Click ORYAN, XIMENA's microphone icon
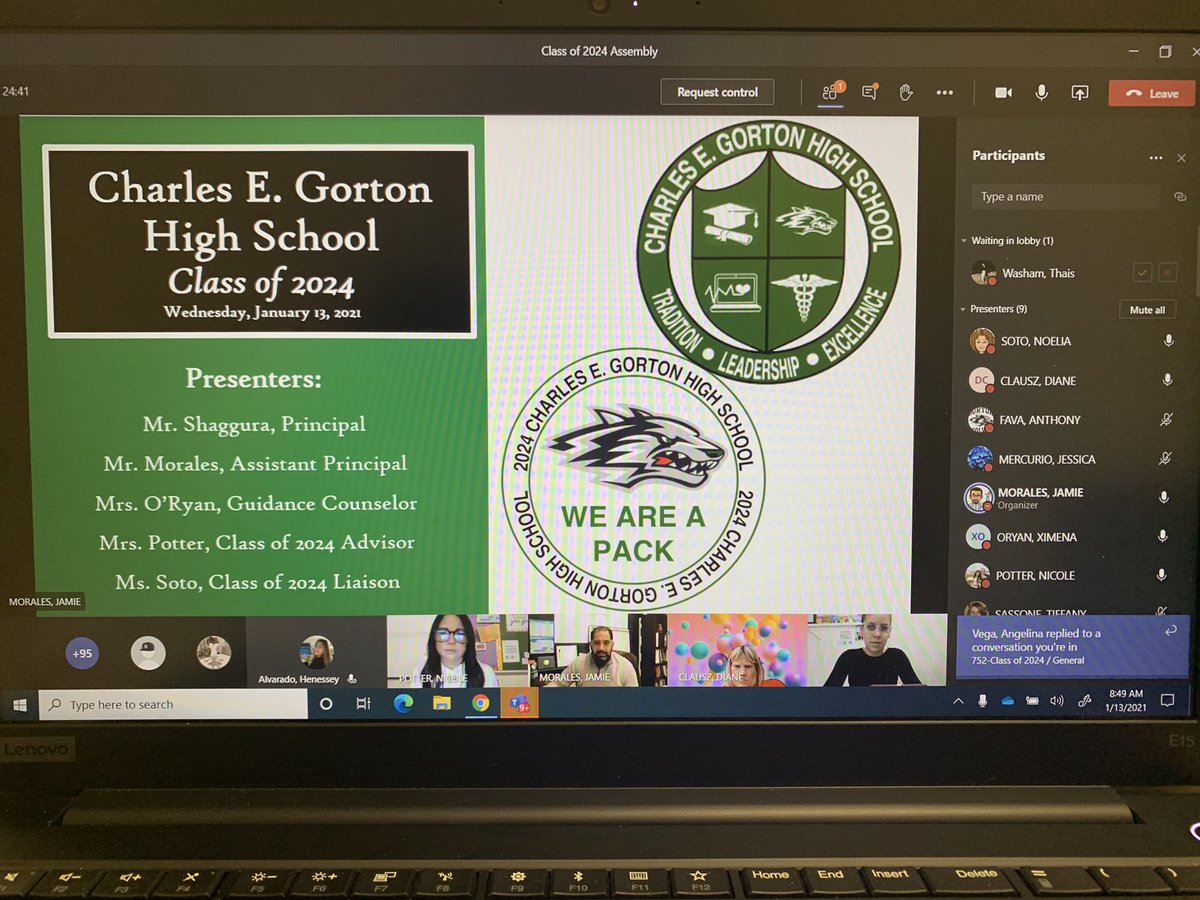 pos(1163,537)
